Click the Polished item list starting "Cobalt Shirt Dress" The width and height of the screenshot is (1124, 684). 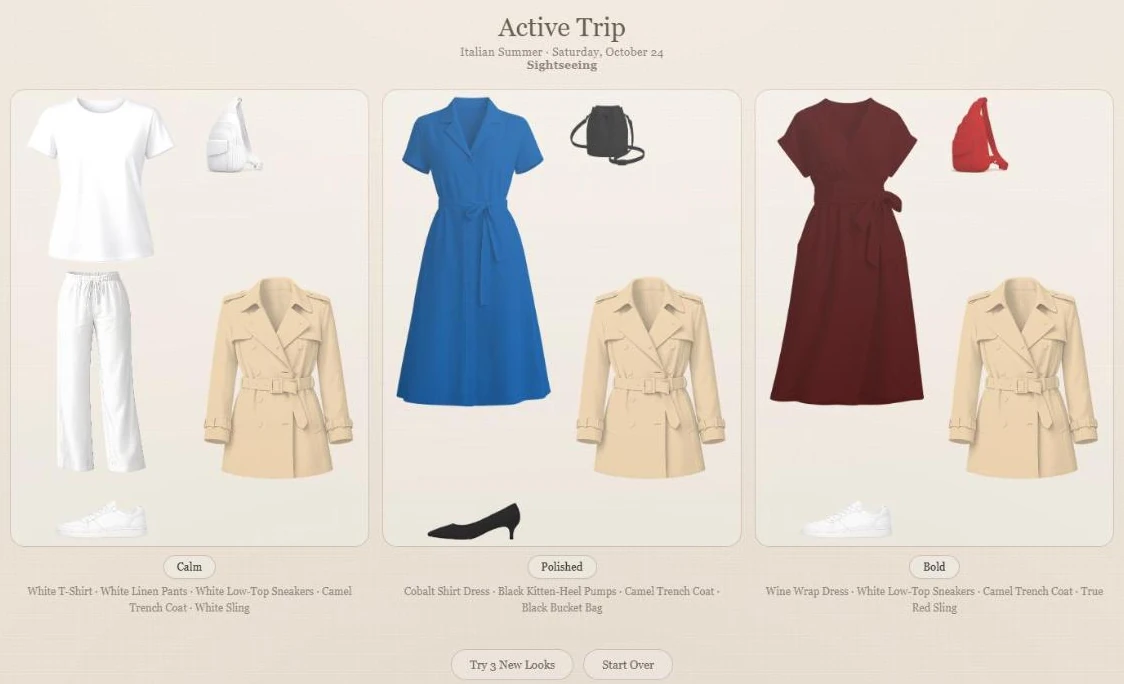(x=562, y=599)
